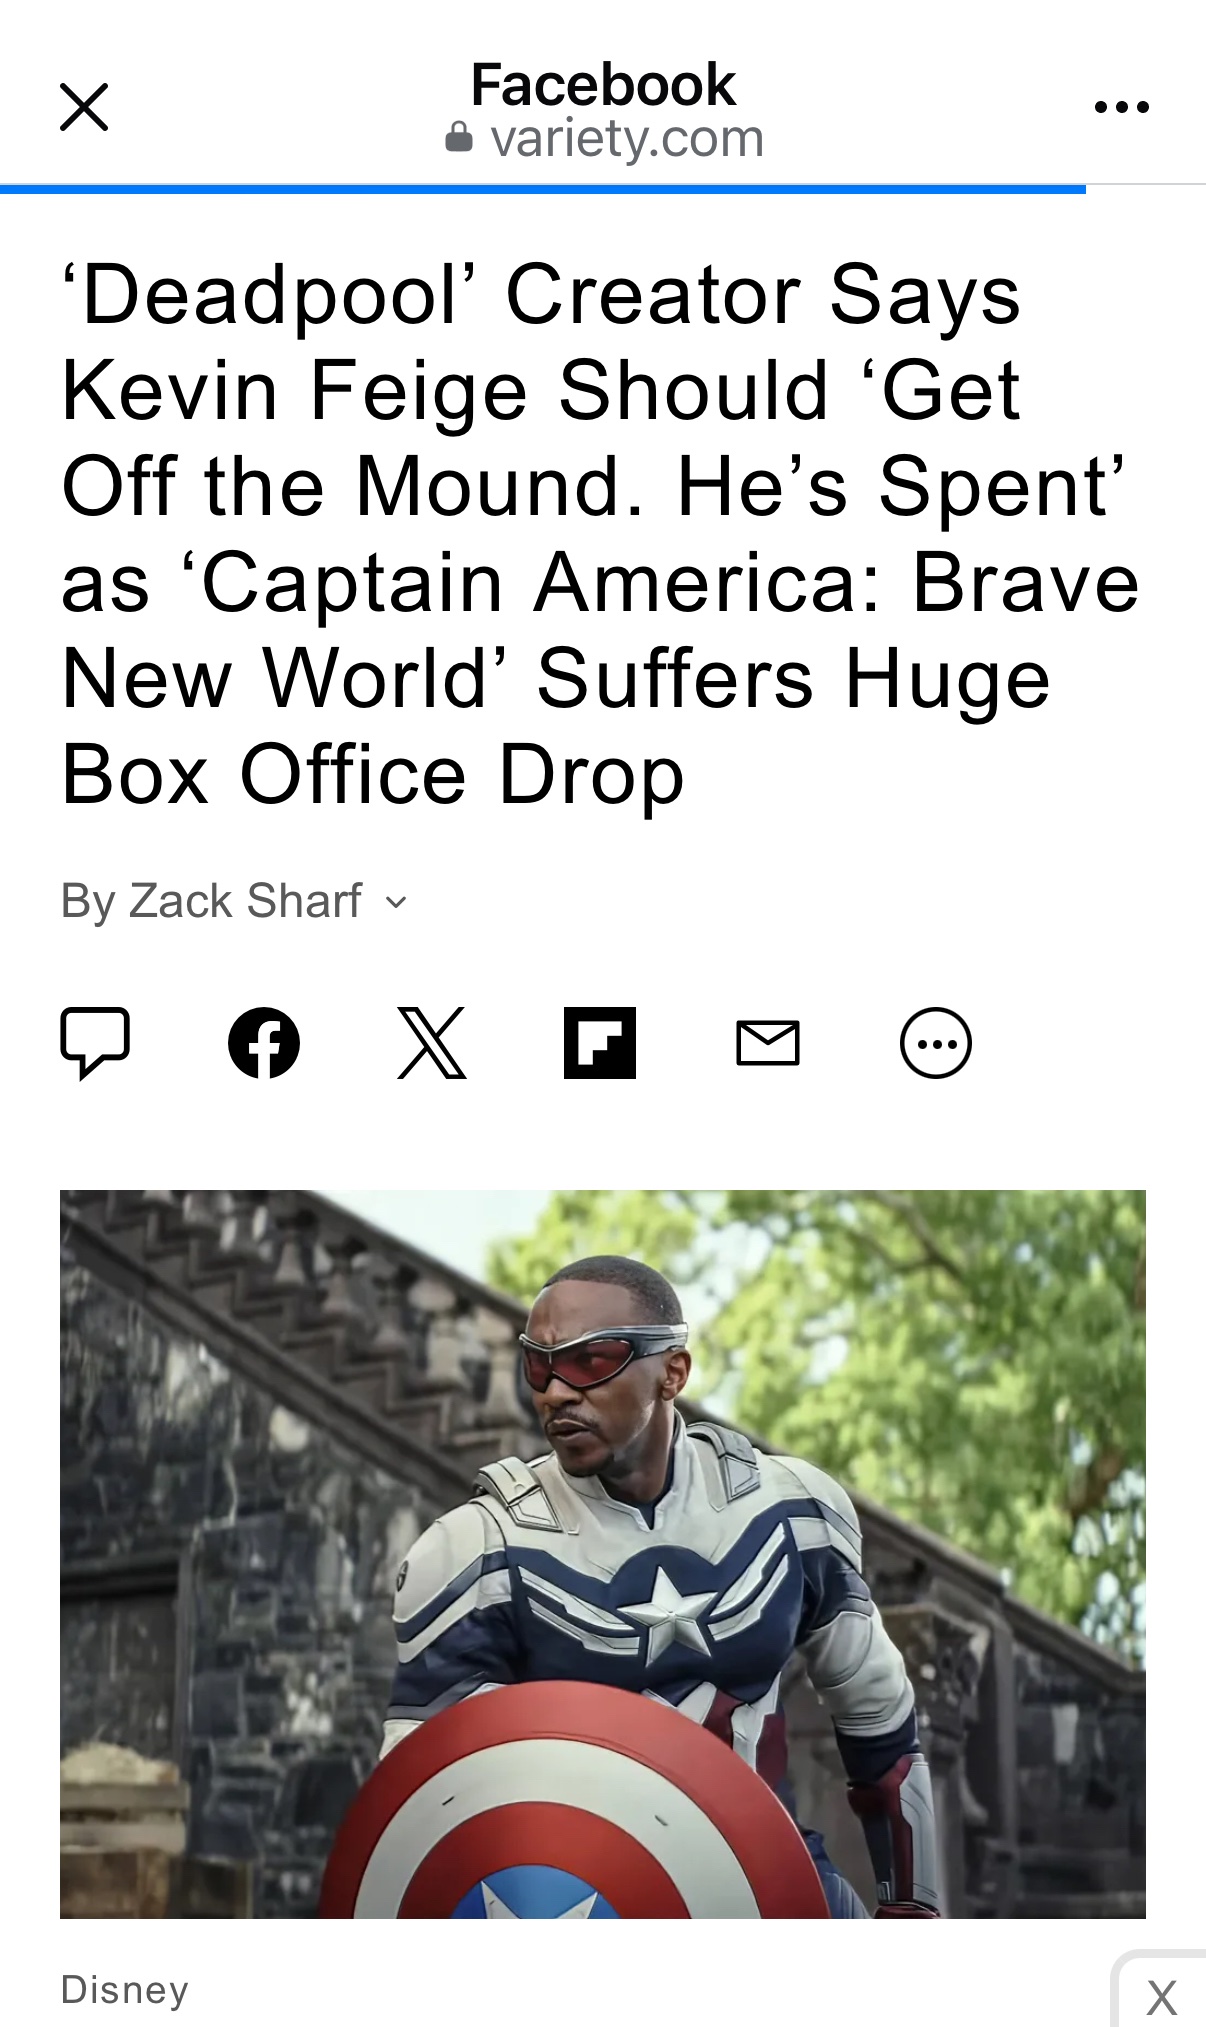Image resolution: width=1206 pixels, height=2027 pixels.
Task: Tap the lock icon beside variety.com
Action: tap(458, 137)
